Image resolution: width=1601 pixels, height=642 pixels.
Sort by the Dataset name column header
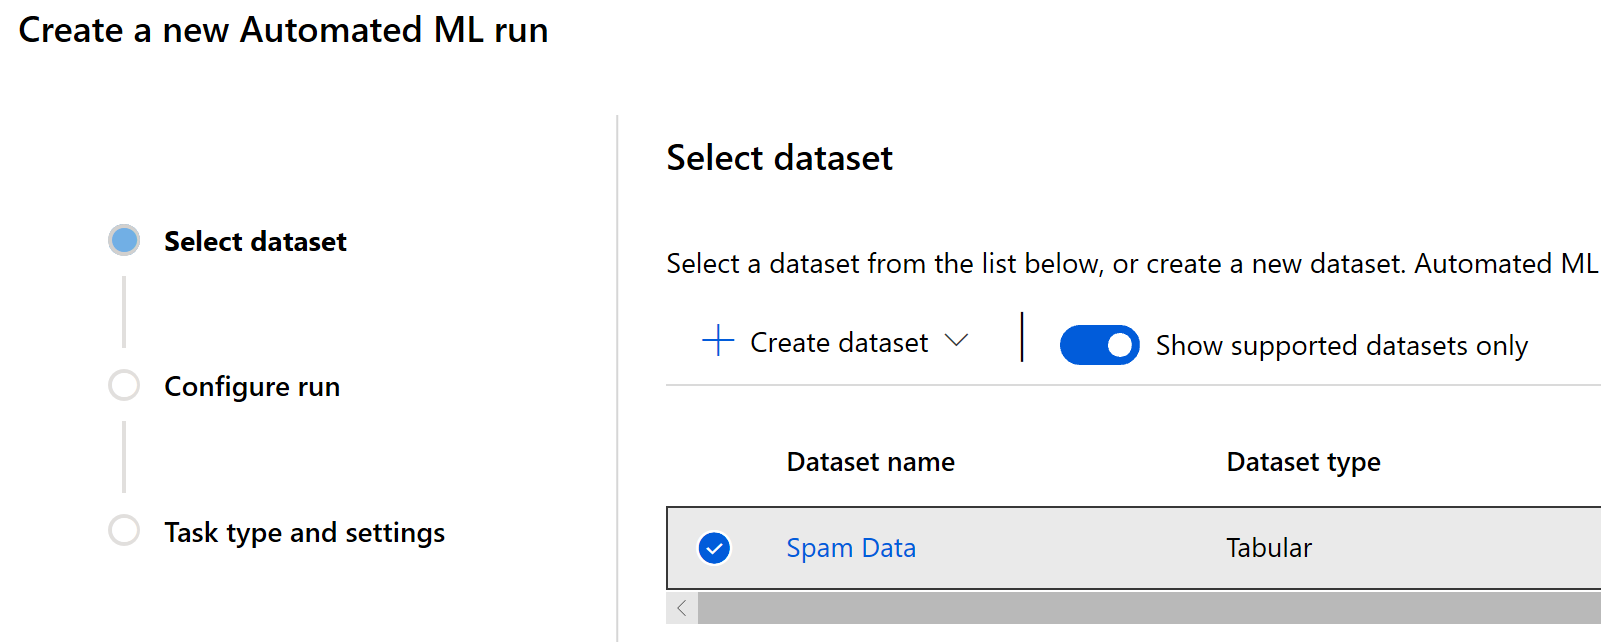click(870, 462)
